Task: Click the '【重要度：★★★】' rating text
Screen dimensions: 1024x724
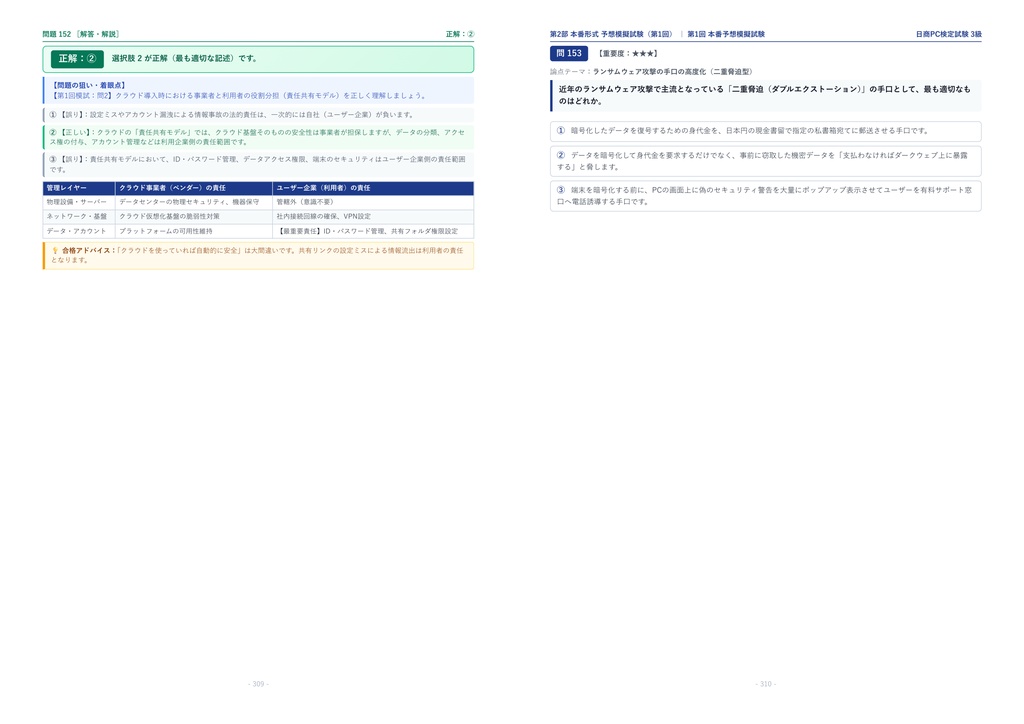Action: 628,54
